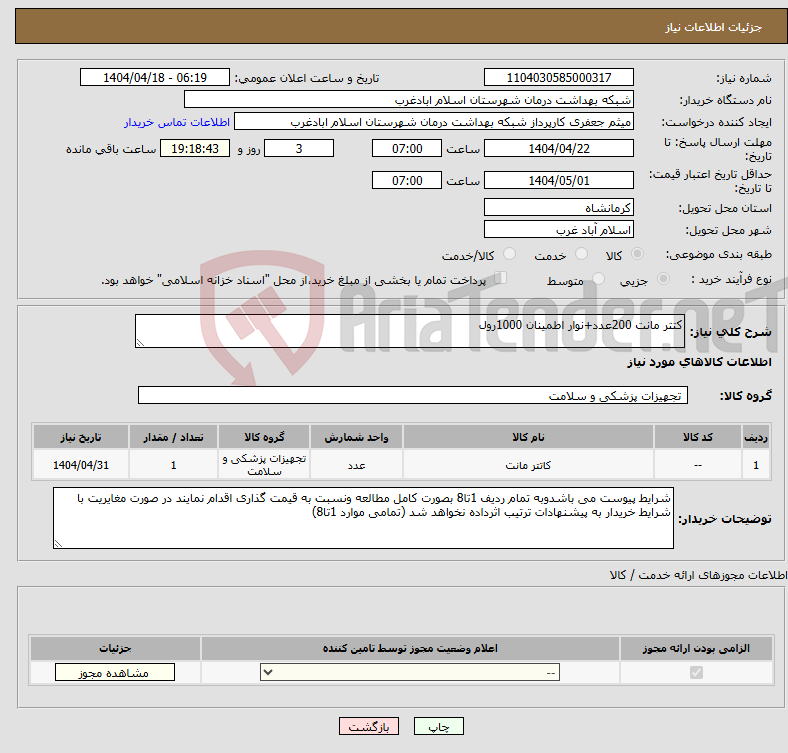
Task: Click the جزئیات اطلاعات نیاز page title
Action: 714,27
